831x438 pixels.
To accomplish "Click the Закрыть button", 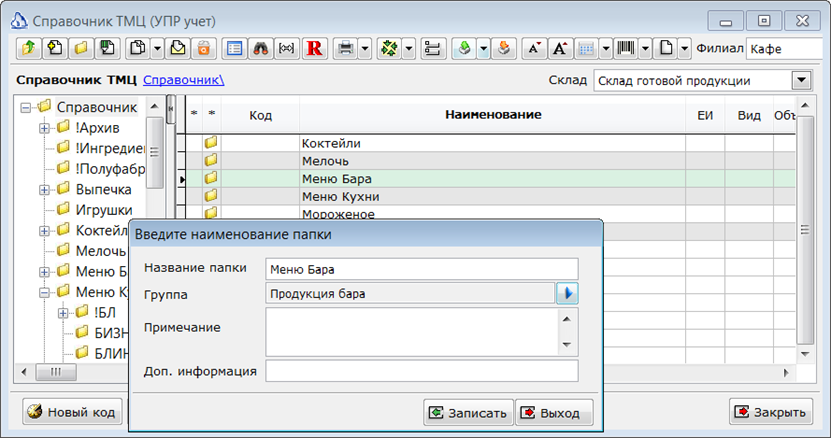I will tap(771, 411).
